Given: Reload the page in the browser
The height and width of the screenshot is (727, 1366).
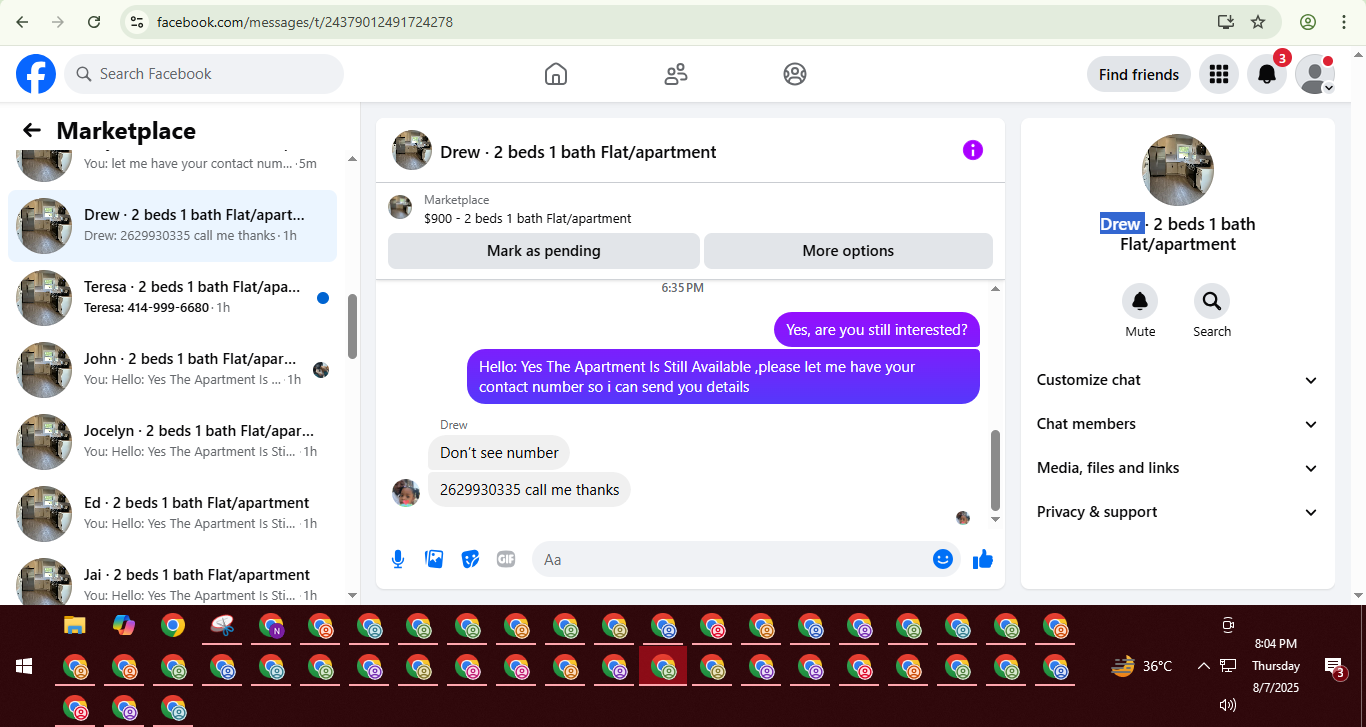Looking at the screenshot, I should click(94, 22).
